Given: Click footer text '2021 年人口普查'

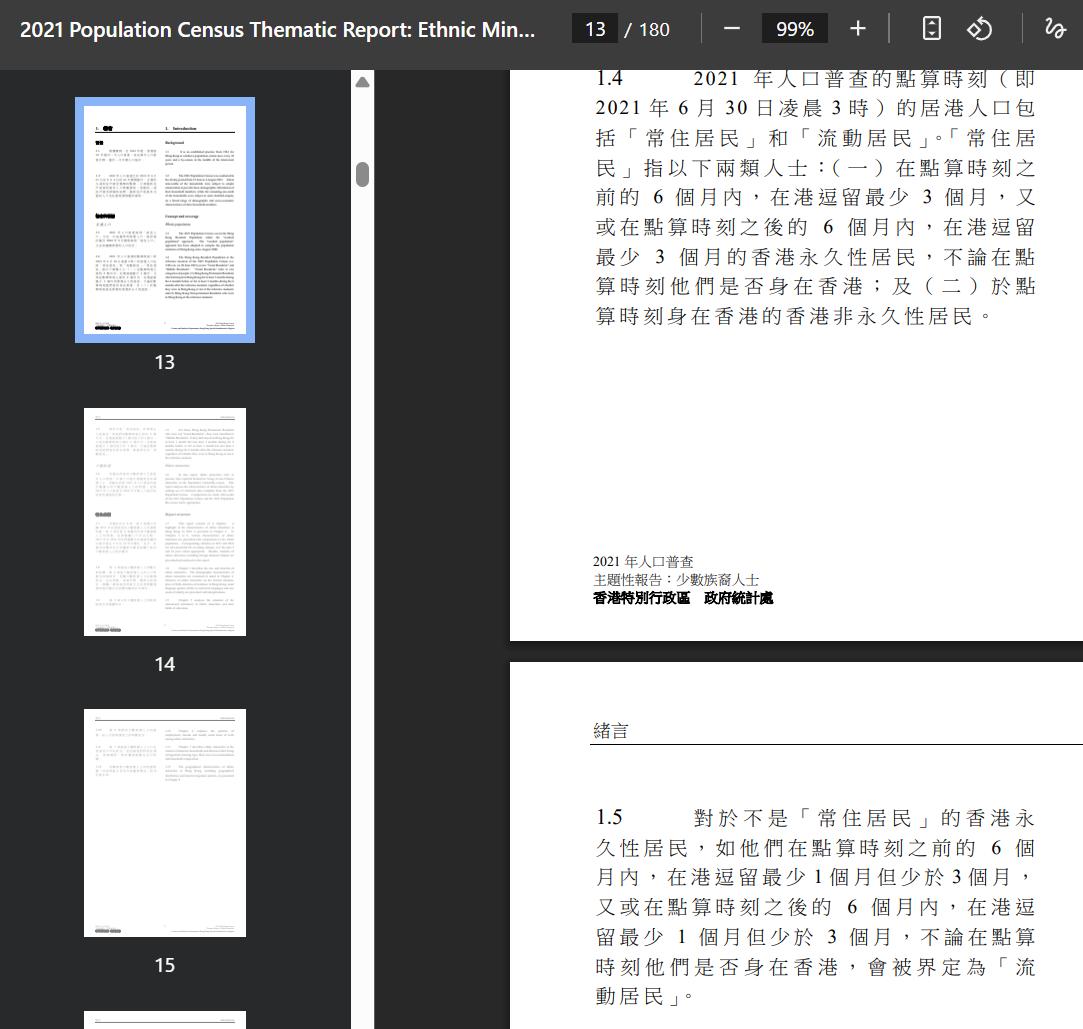Looking at the screenshot, I should [x=643, y=561].
